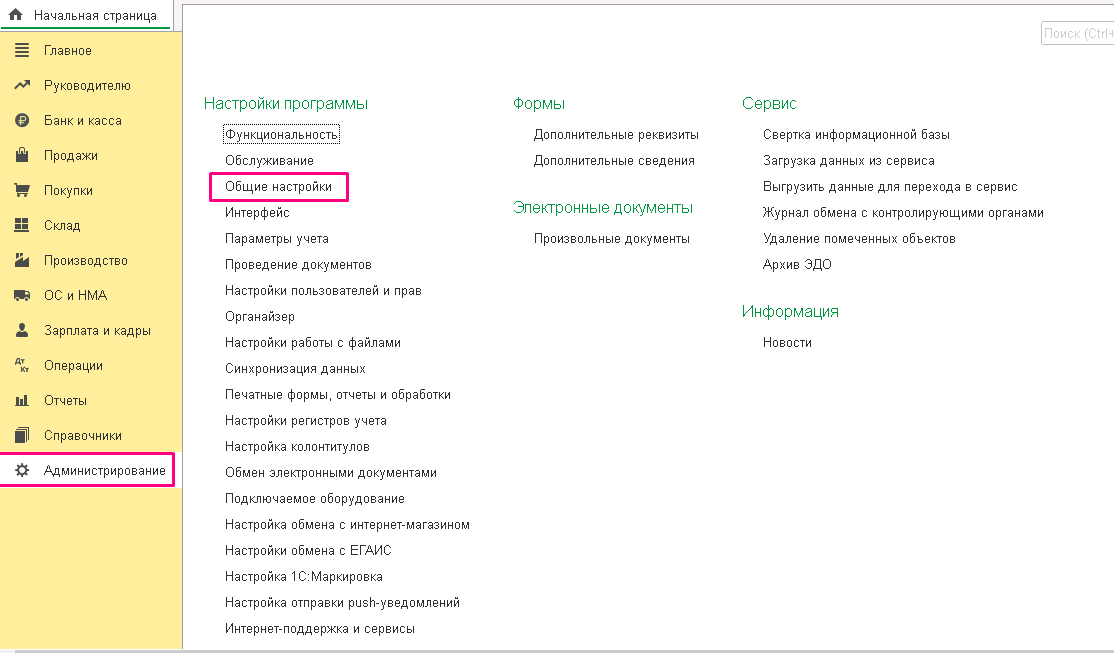Open the Новости link
Image resolution: width=1114 pixels, height=653 pixels.
[787, 342]
